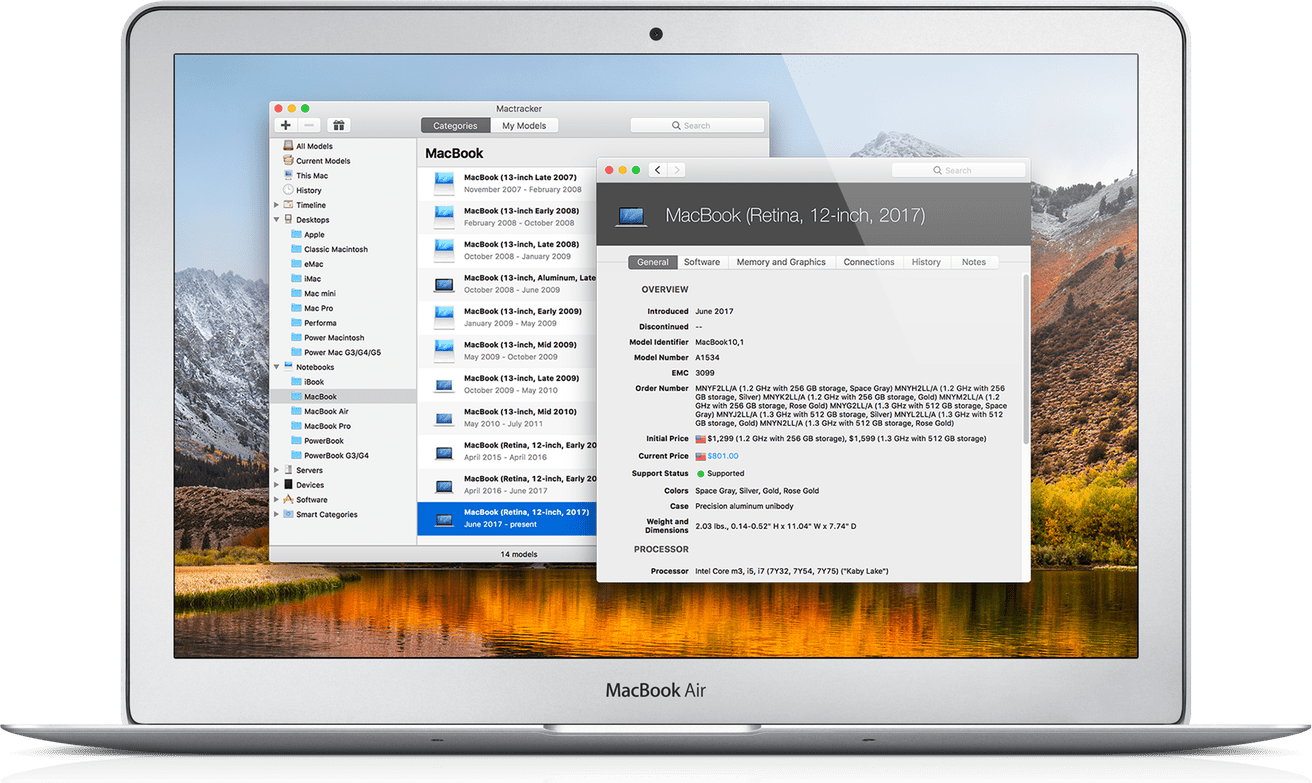Click the Desktops computer icon
Image resolution: width=1312 pixels, height=783 pixels.
tap(288, 219)
